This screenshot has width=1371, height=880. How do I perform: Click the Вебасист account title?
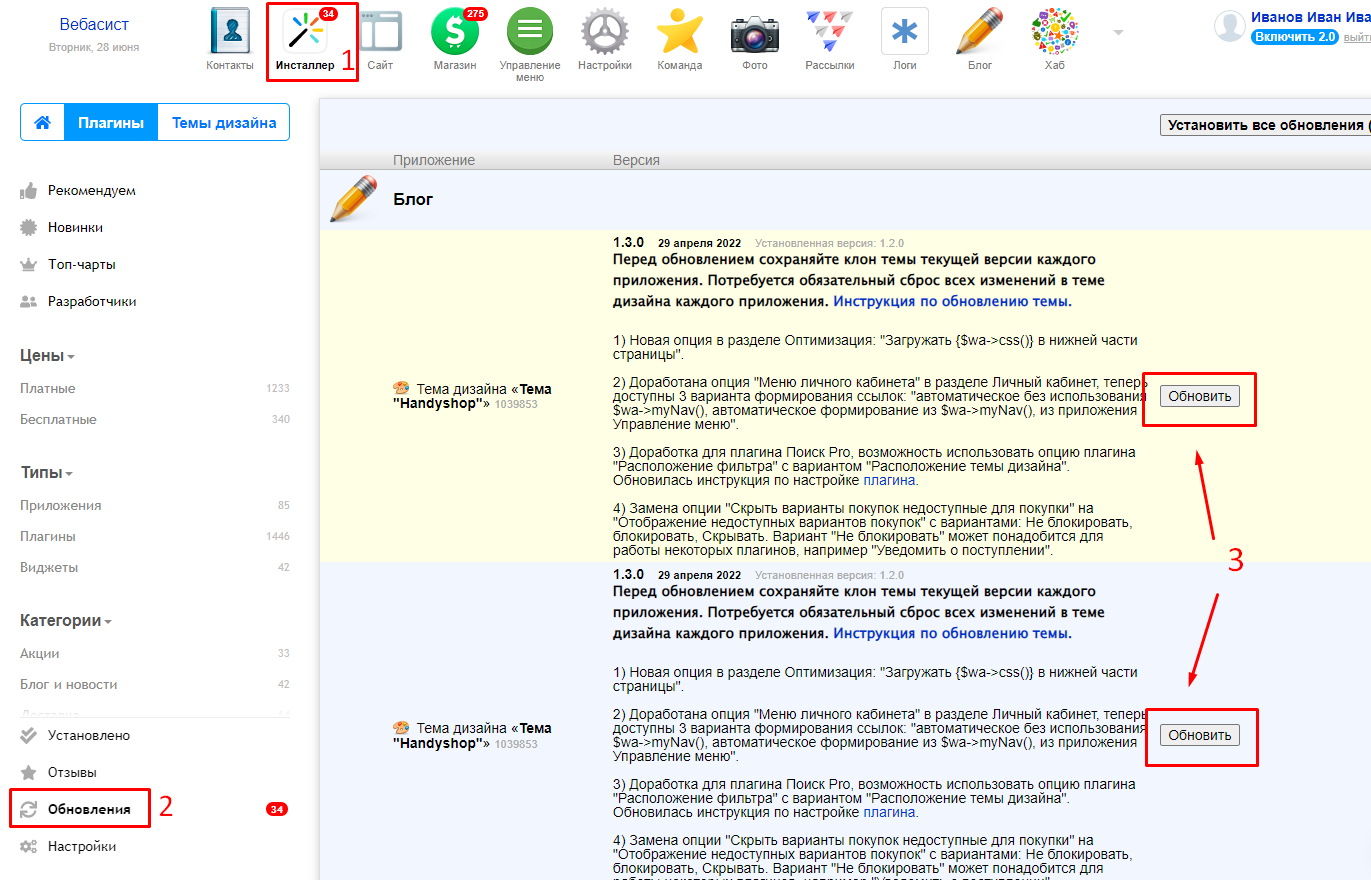click(x=94, y=24)
